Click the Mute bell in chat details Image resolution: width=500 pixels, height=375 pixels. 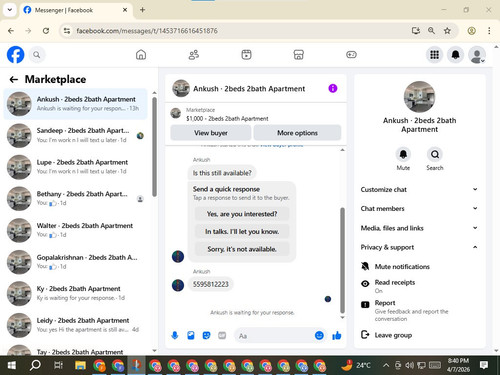[403, 154]
